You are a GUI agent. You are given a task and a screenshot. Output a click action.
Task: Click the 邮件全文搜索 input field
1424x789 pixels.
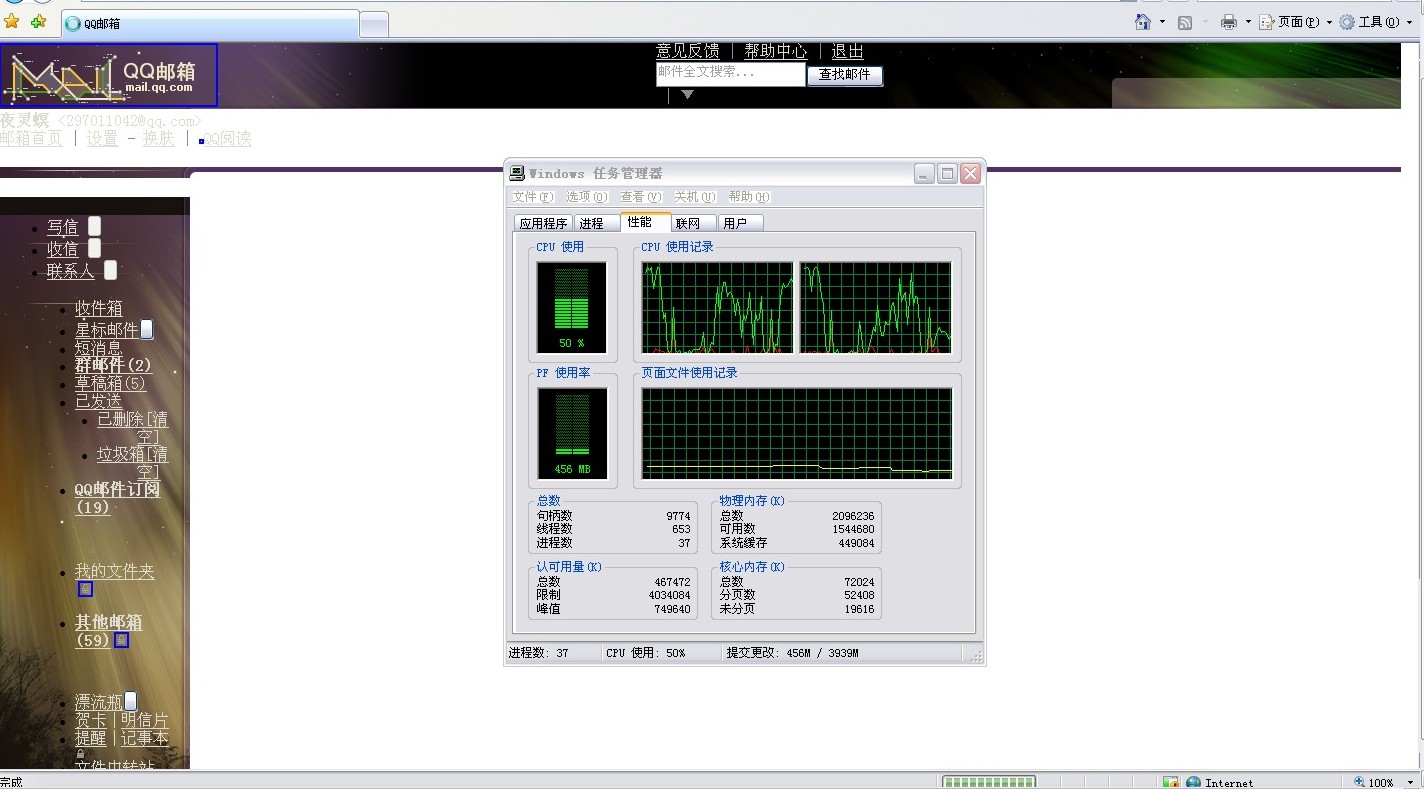point(730,74)
